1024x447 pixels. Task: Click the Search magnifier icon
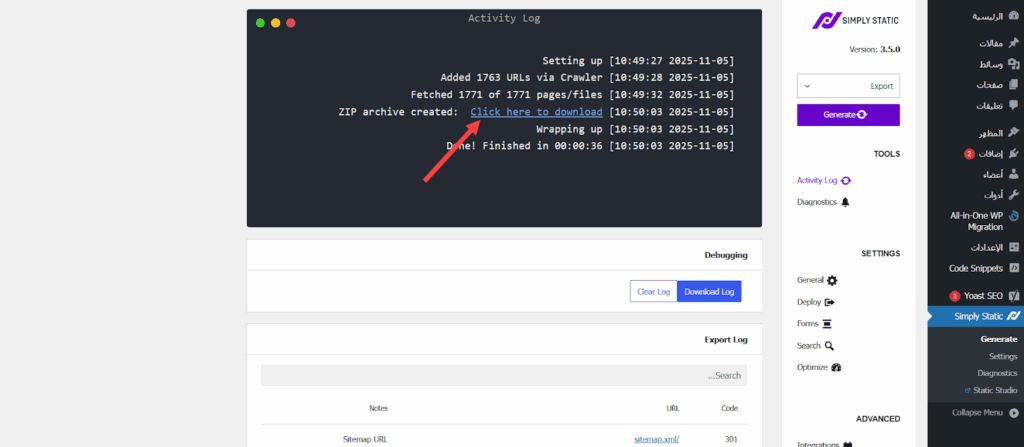(x=829, y=346)
